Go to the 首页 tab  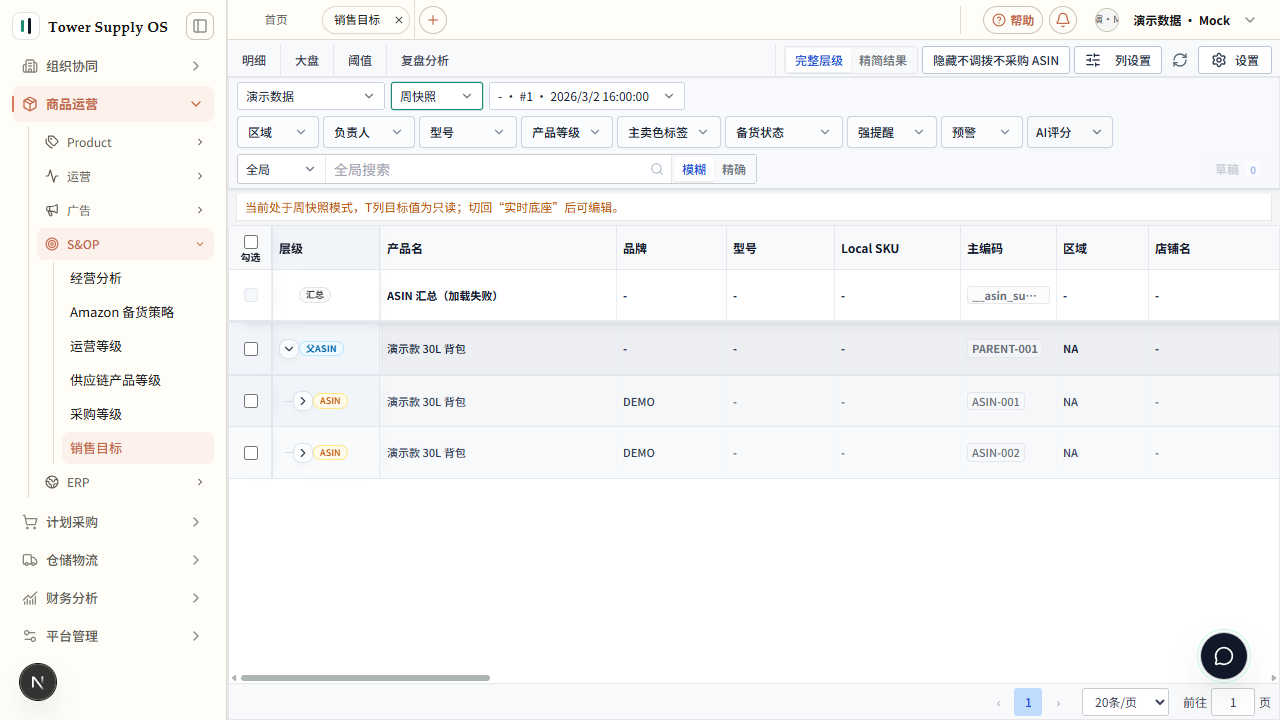tap(276, 20)
